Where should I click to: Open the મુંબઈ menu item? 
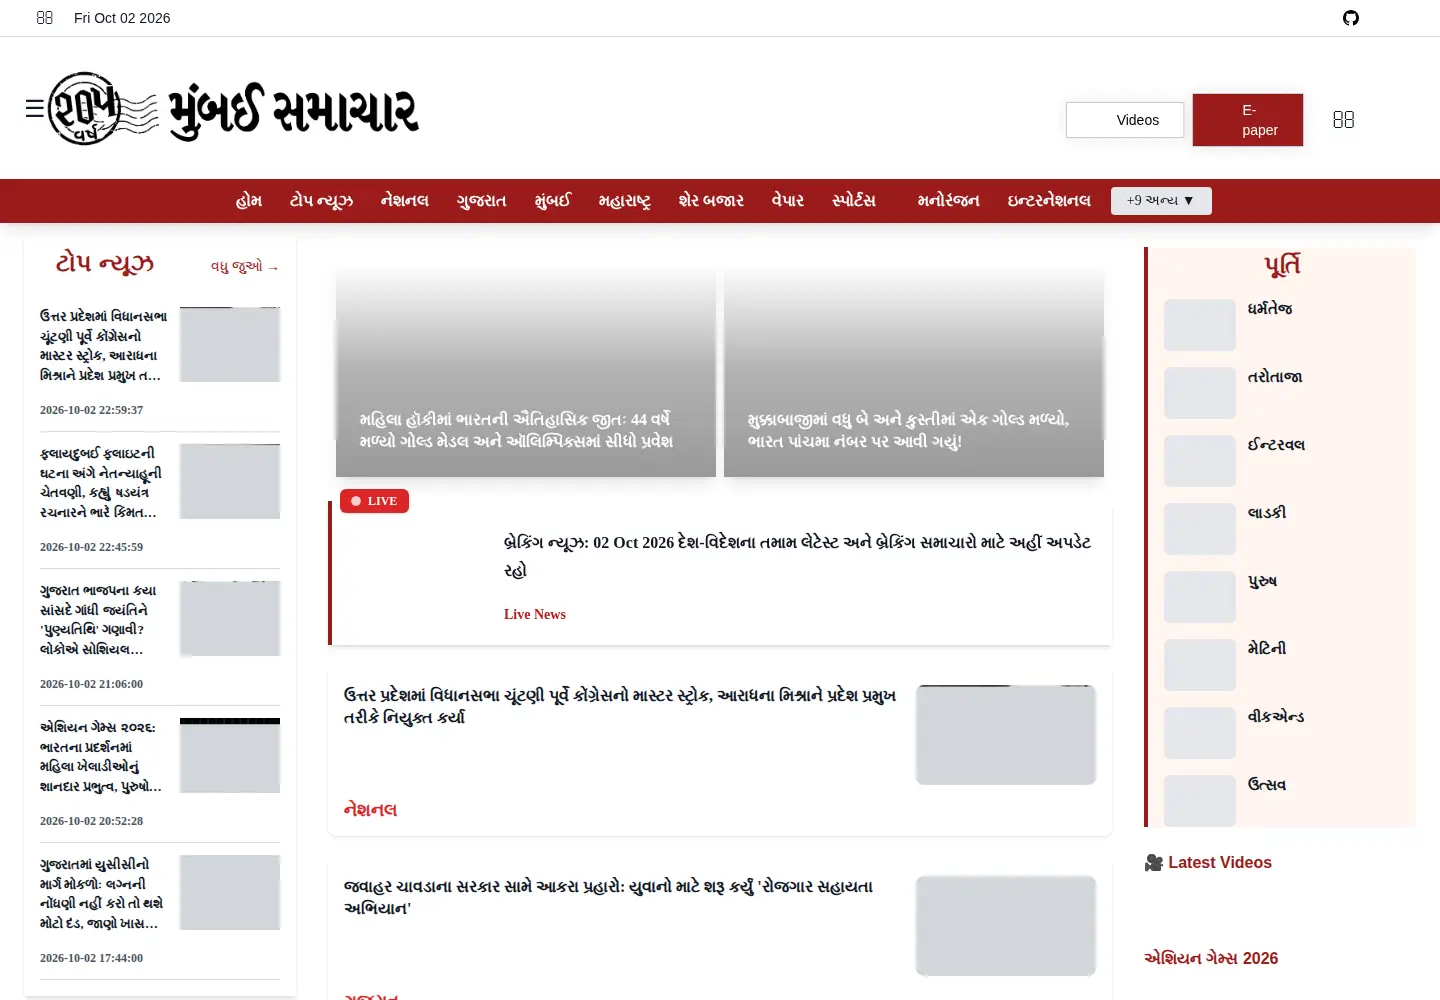pyautogui.click(x=553, y=201)
